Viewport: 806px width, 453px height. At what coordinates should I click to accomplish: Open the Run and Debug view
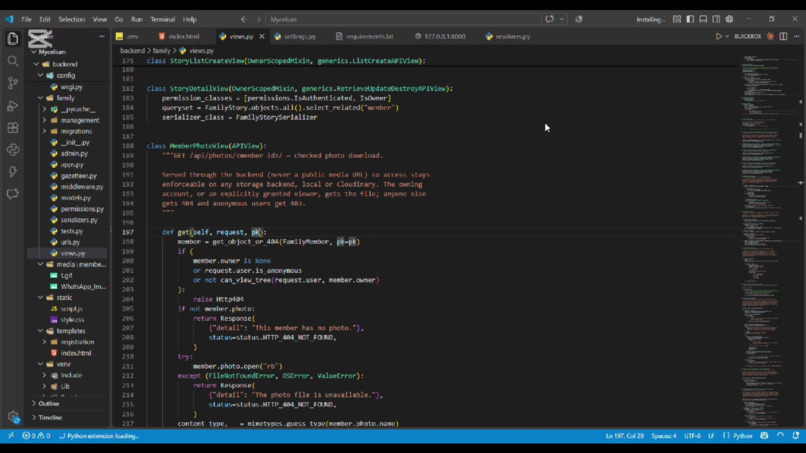(x=13, y=105)
